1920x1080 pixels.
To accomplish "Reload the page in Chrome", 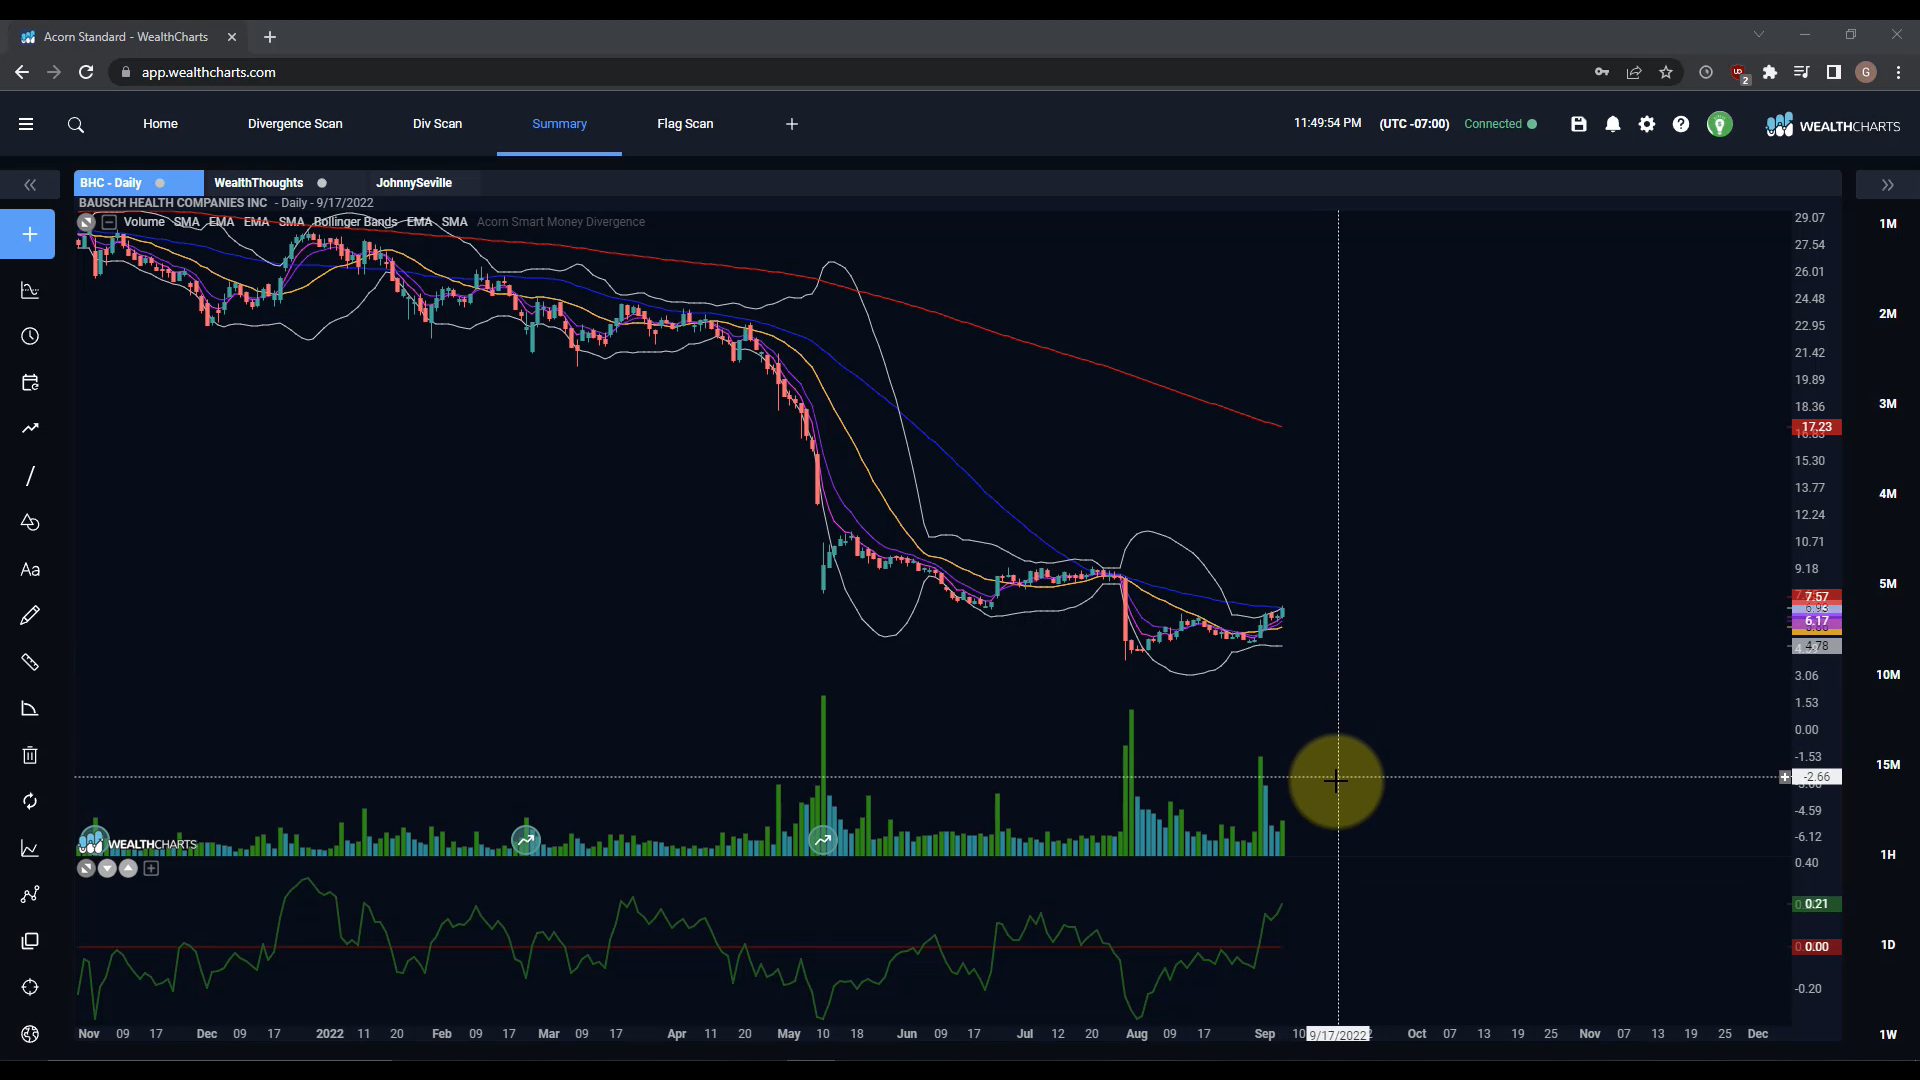I will (x=86, y=72).
